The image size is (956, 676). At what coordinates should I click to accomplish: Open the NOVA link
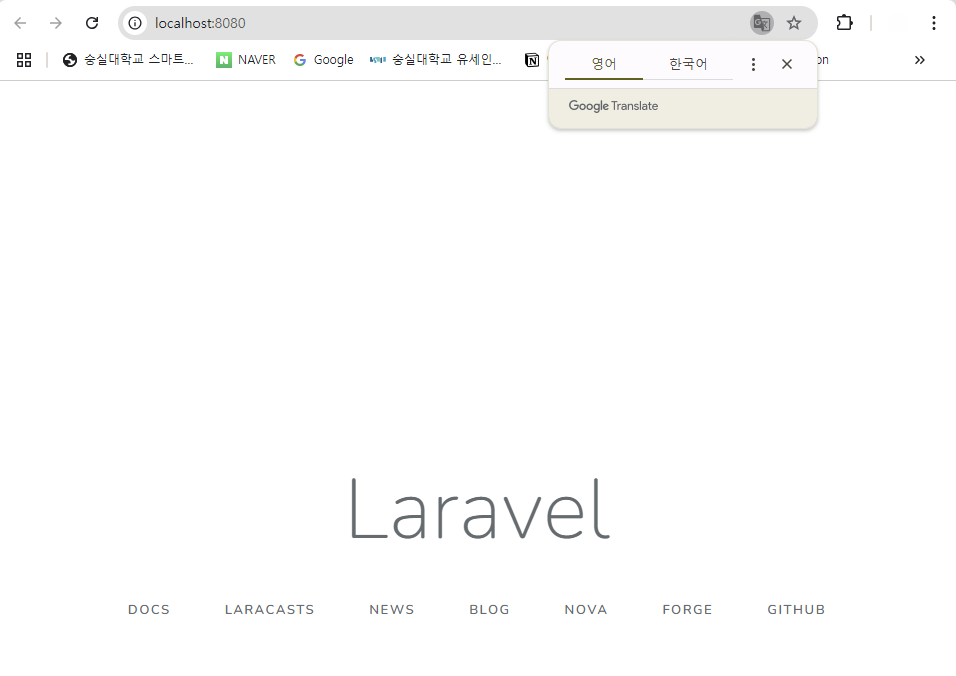[586, 610]
